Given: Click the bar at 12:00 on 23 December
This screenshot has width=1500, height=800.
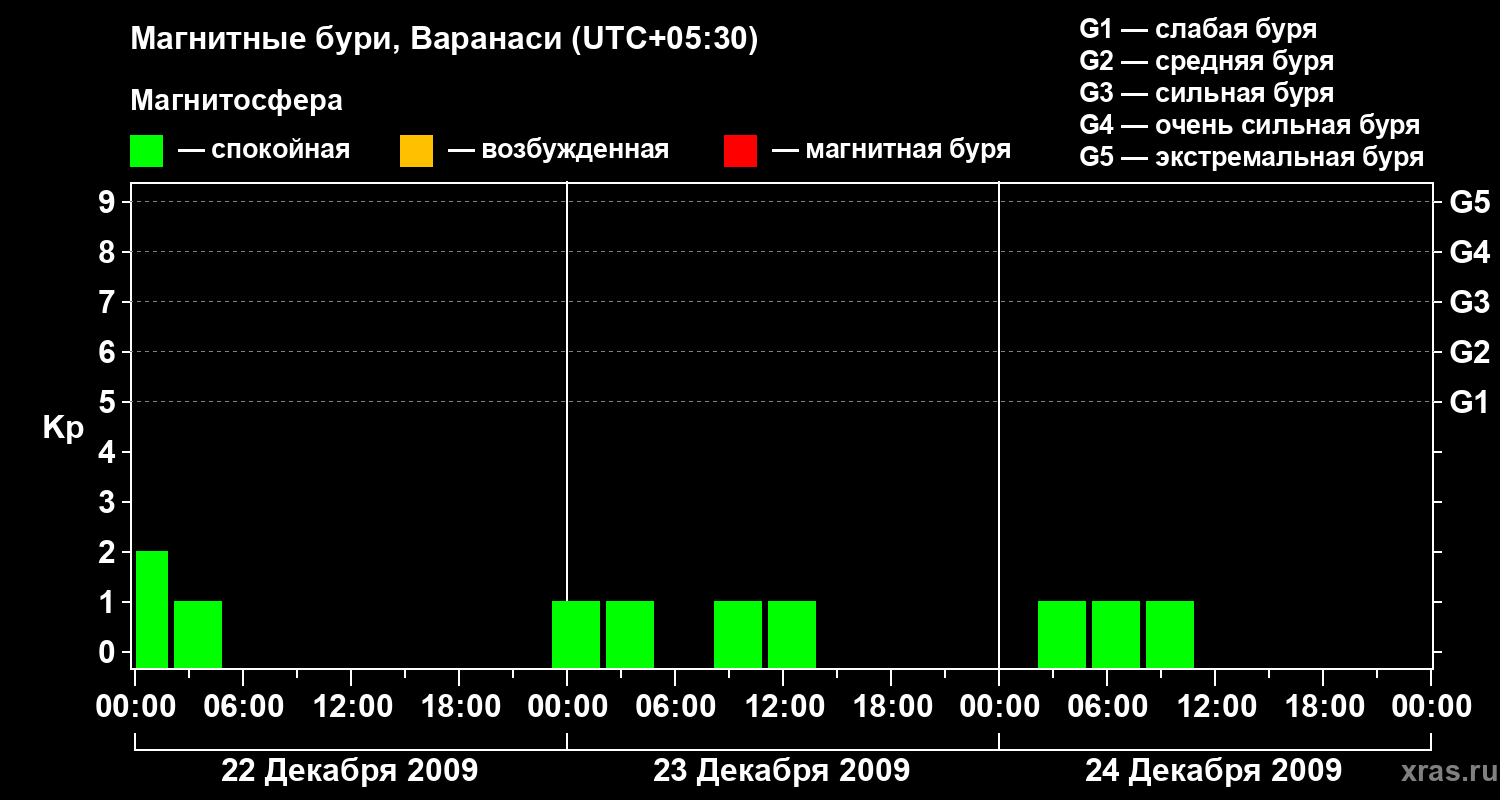Looking at the screenshot, I should 792,634.
